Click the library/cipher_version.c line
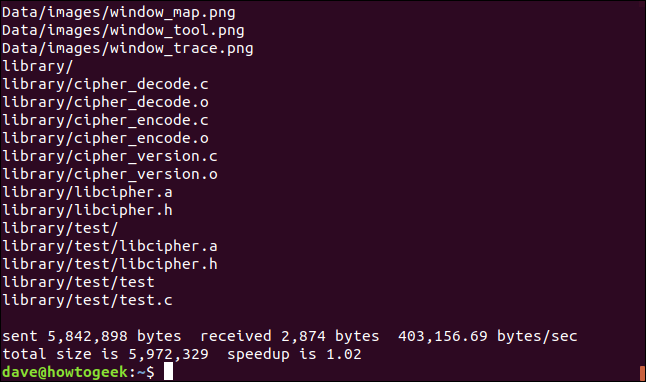 pyautogui.click(x=110, y=157)
